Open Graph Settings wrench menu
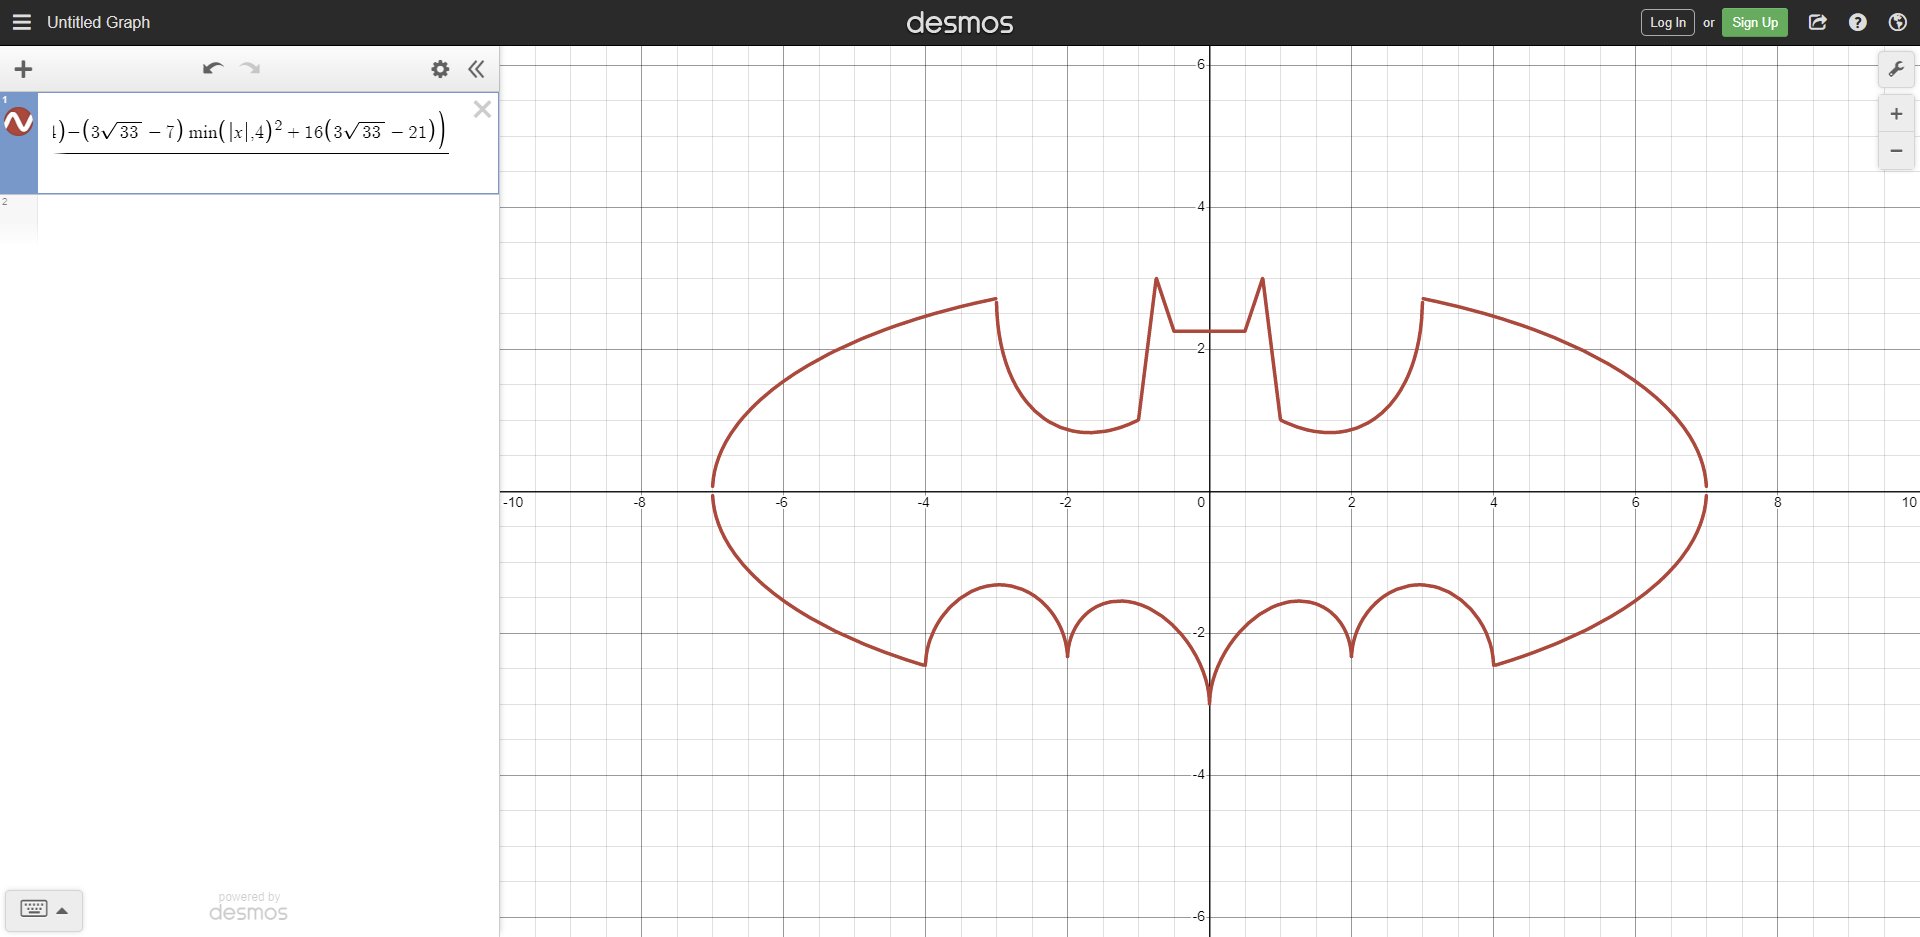Image resolution: width=1920 pixels, height=937 pixels. tap(1895, 69)
